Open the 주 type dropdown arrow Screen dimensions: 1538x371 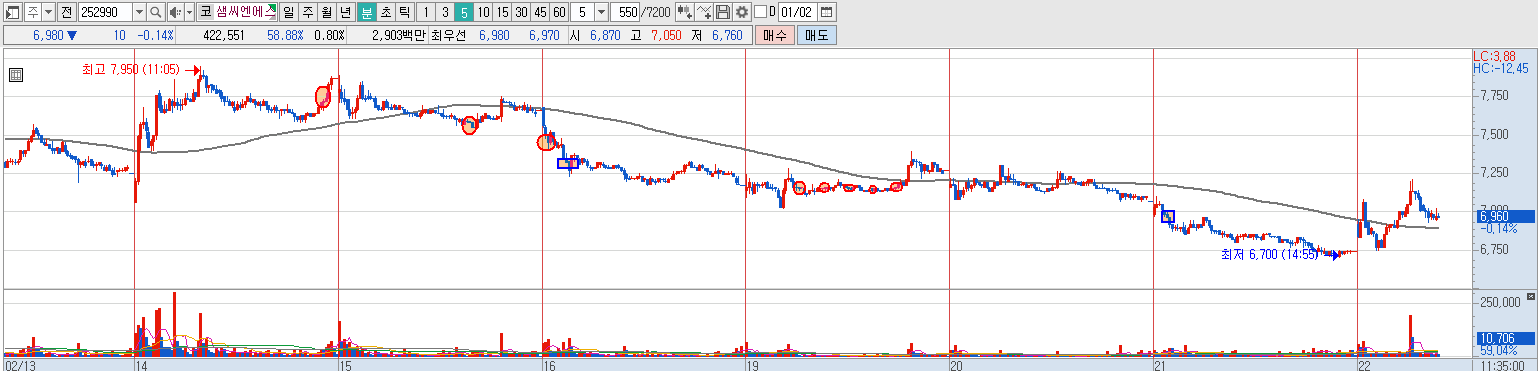[x=49, y=12]
